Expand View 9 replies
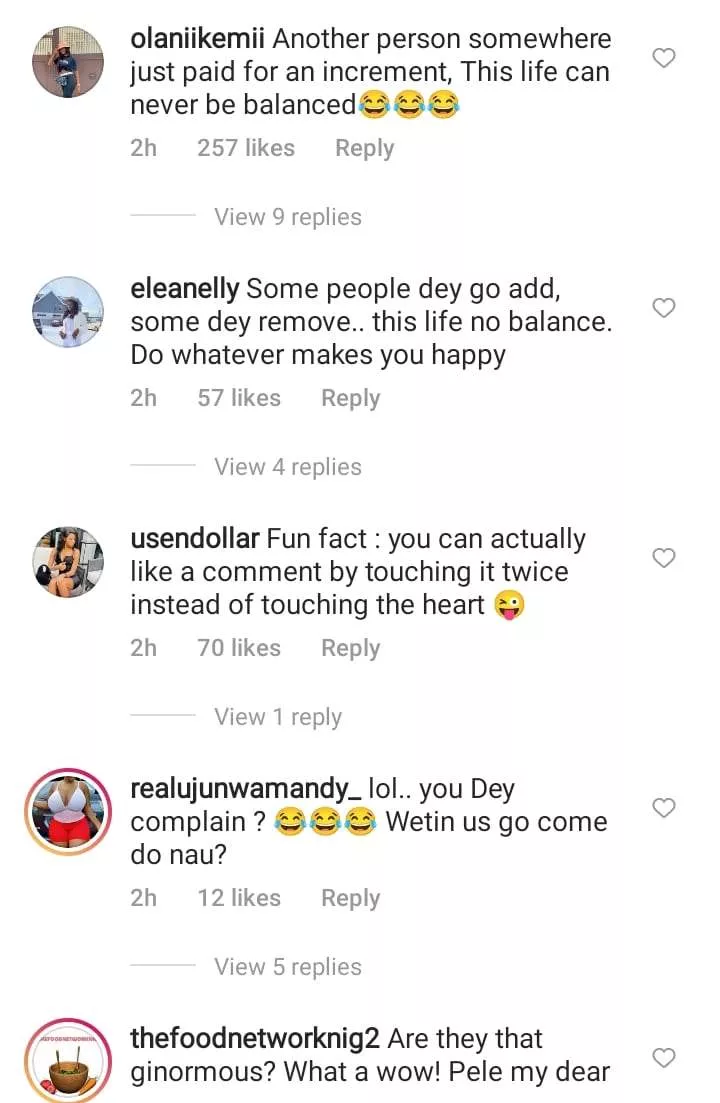 [x=288, y=217]
